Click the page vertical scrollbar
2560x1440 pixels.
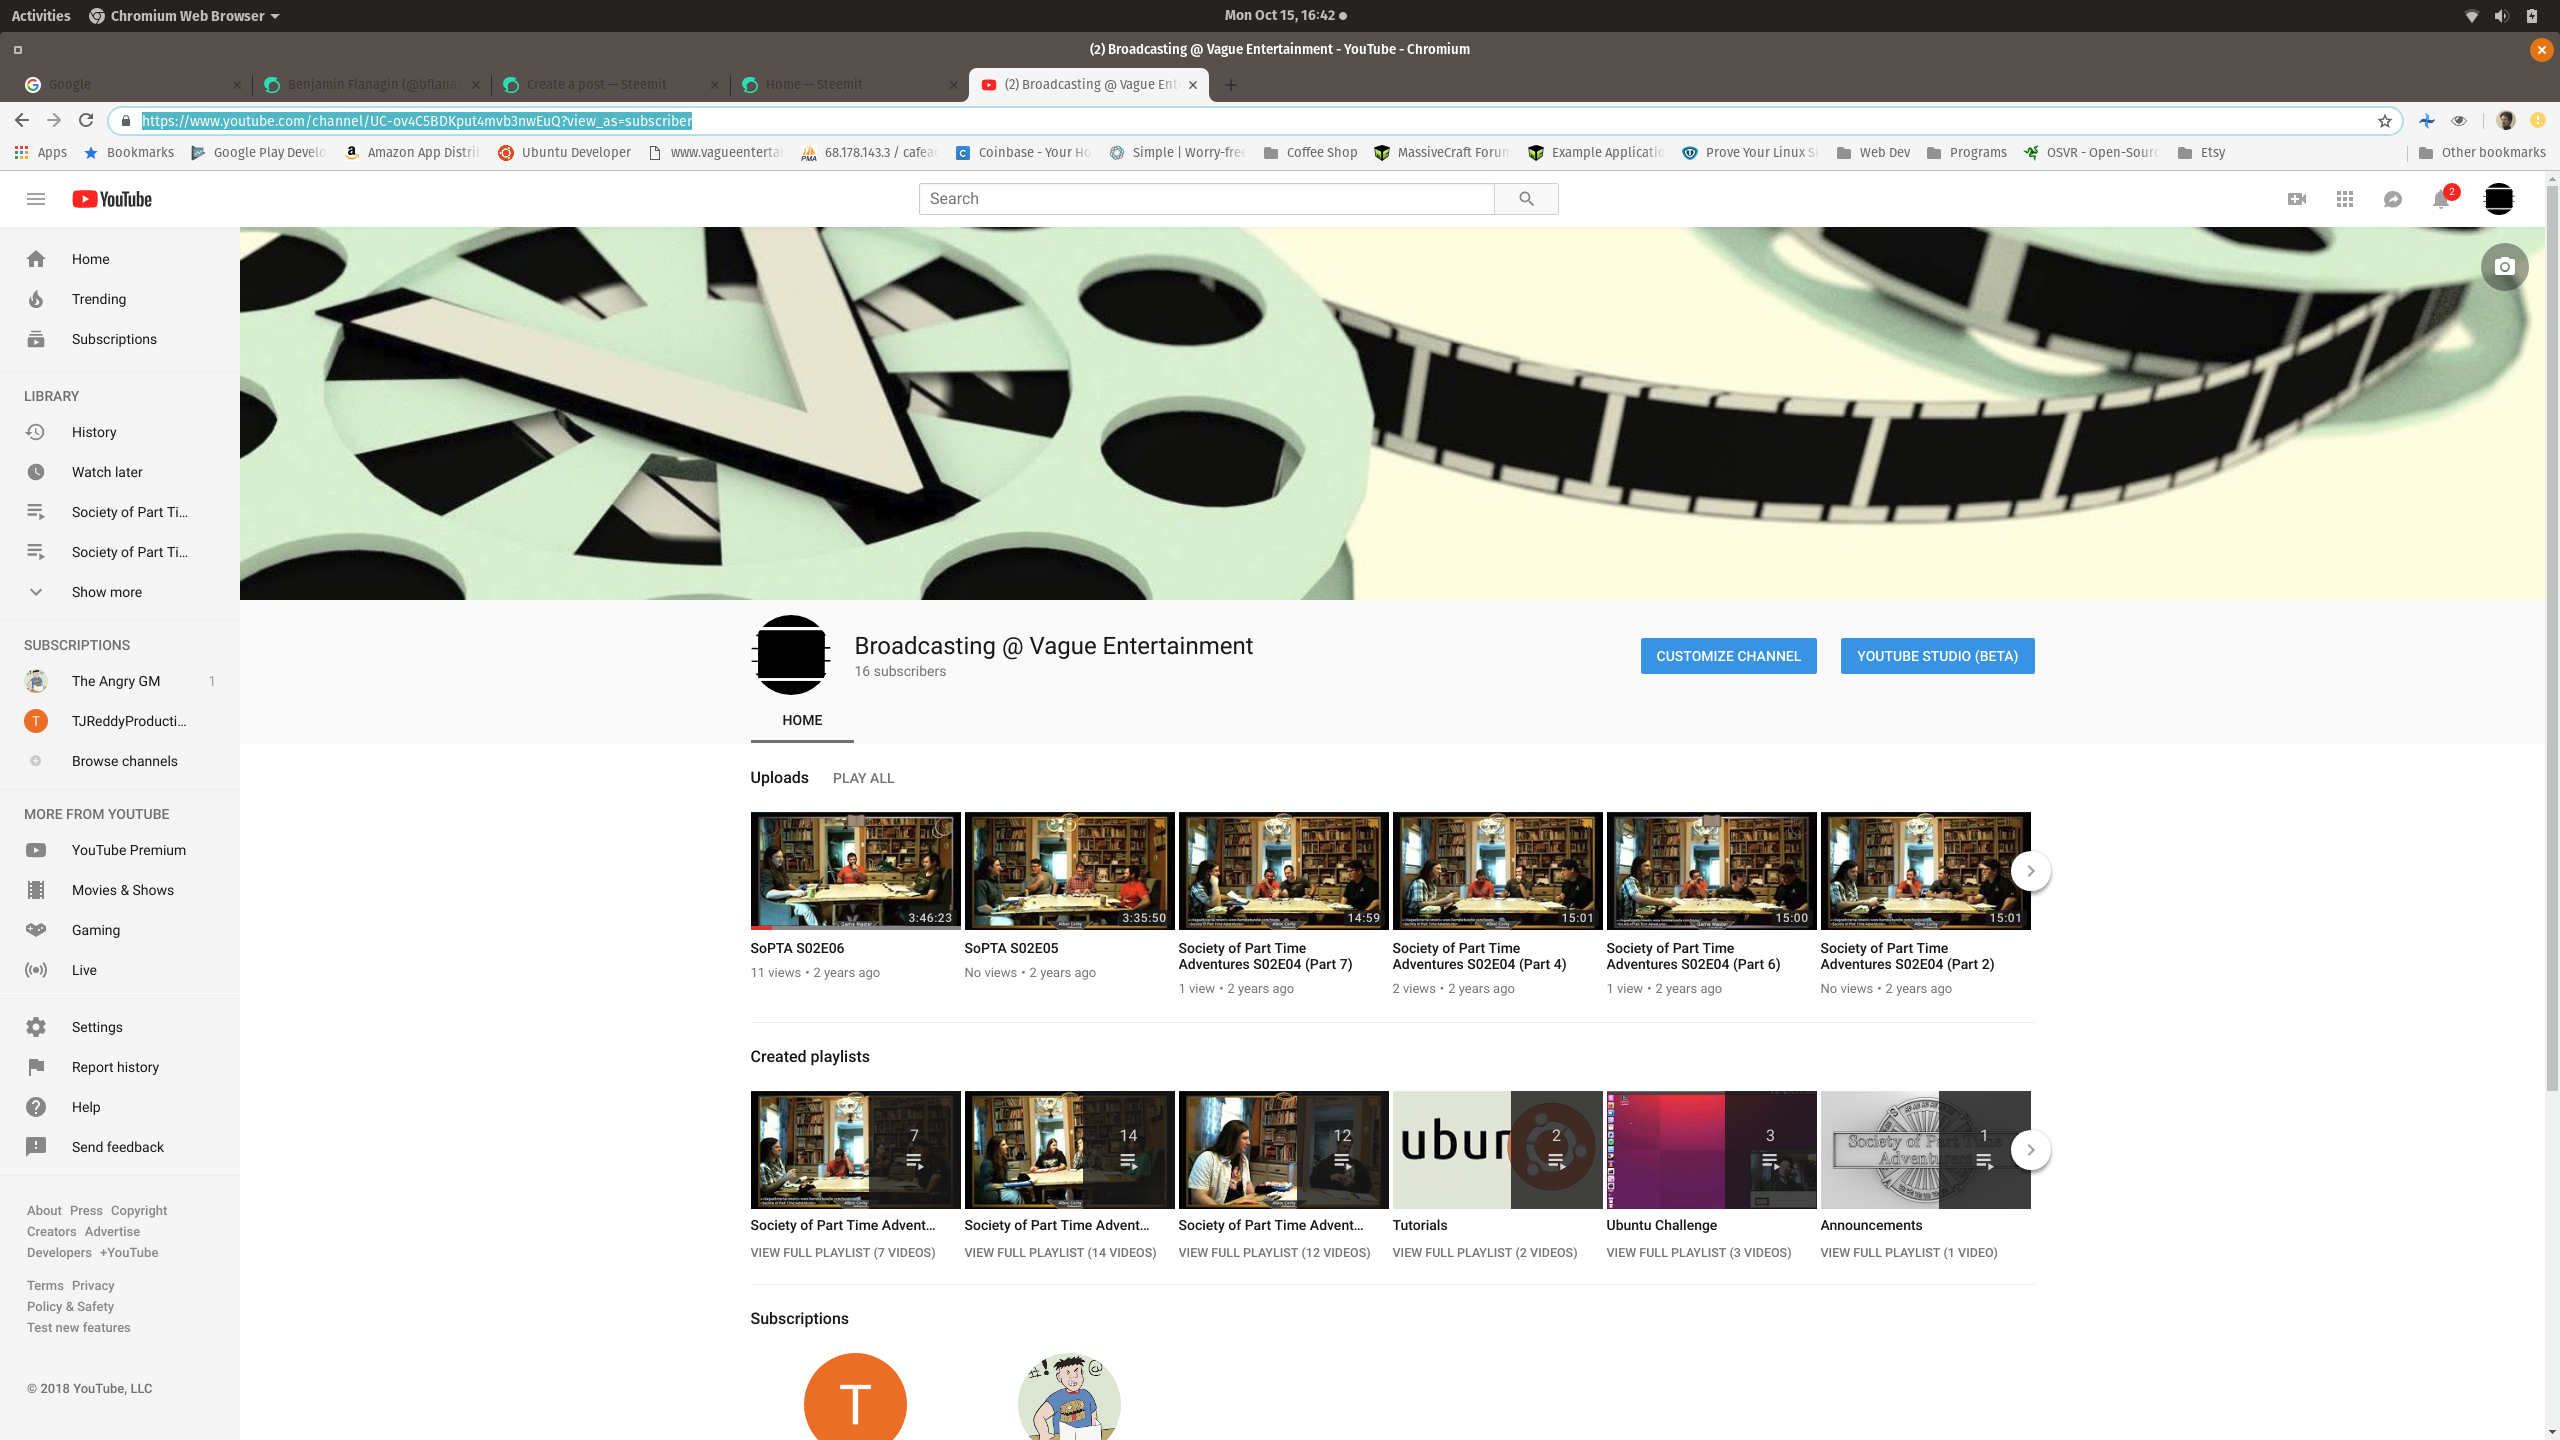tap(2552, 640)
